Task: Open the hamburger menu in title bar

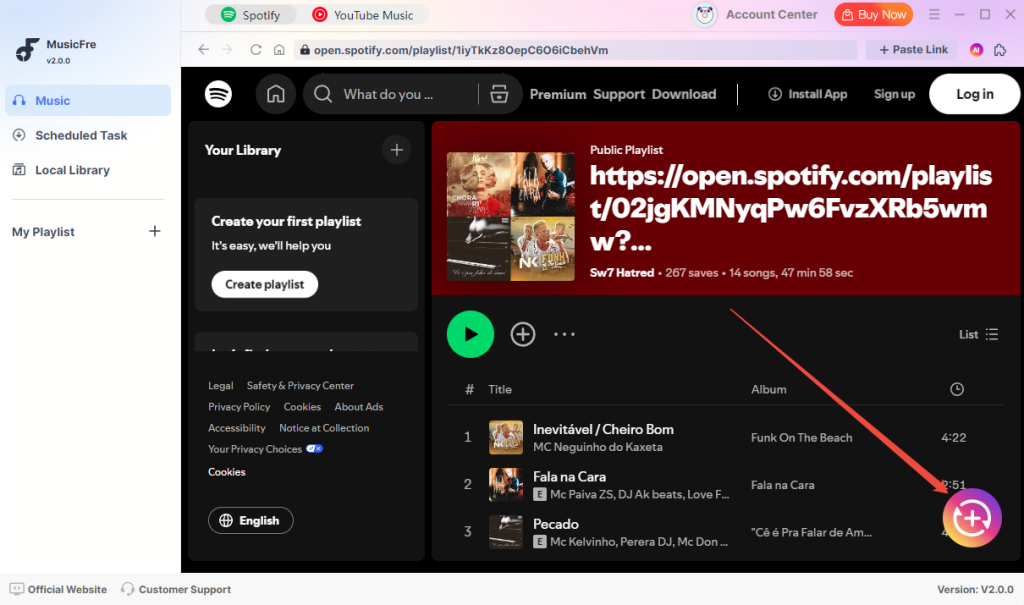Action: [934, 14]
